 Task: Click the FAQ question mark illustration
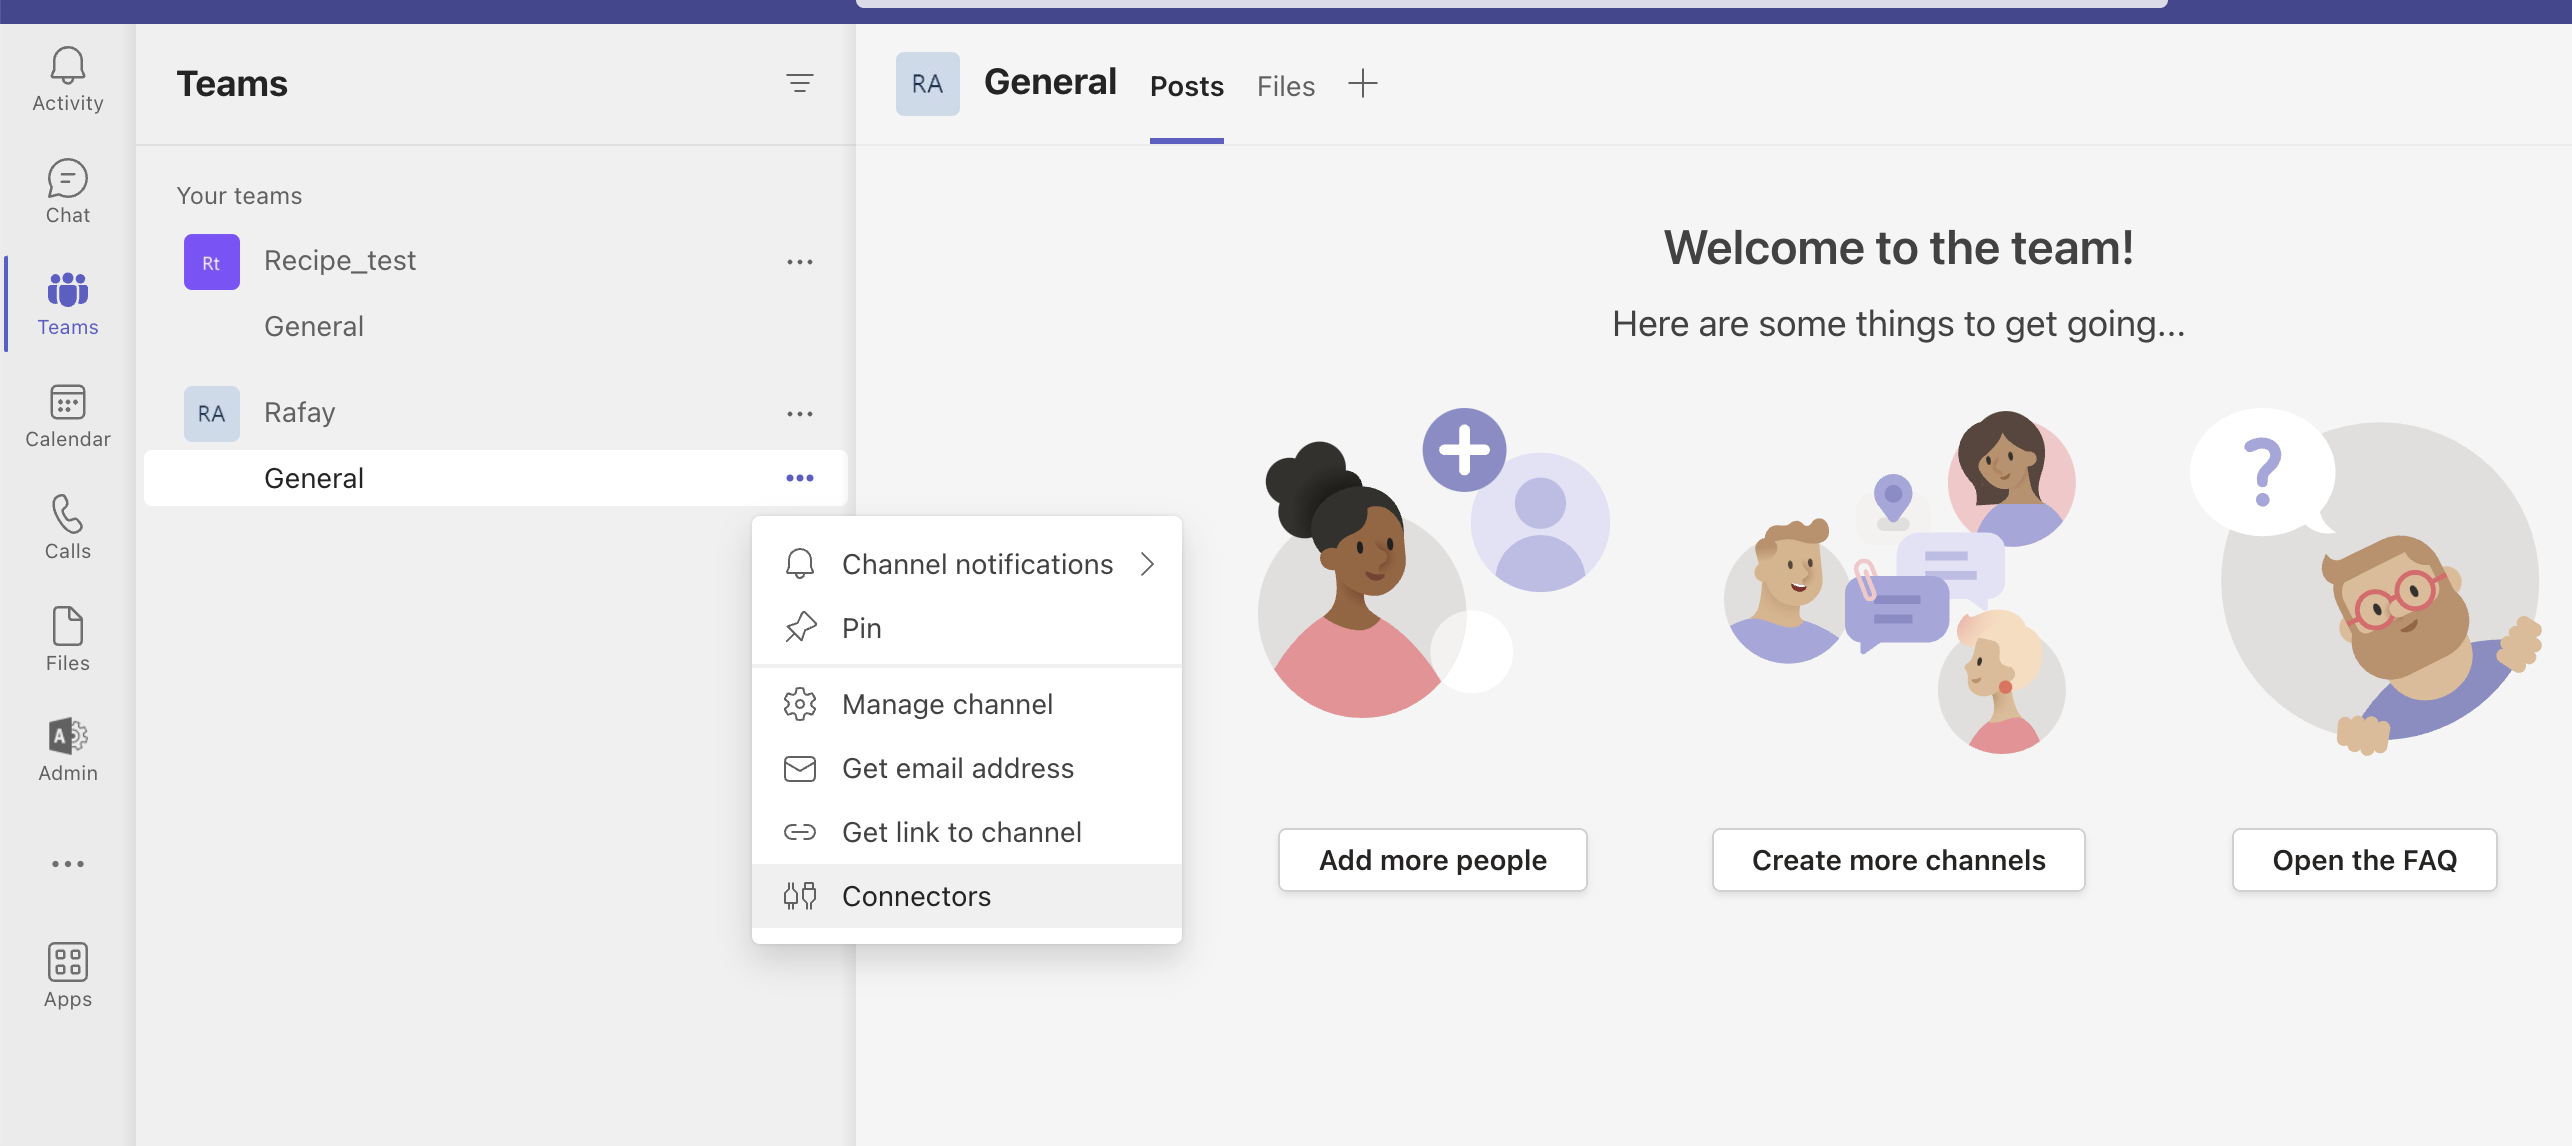point(2364,581)
